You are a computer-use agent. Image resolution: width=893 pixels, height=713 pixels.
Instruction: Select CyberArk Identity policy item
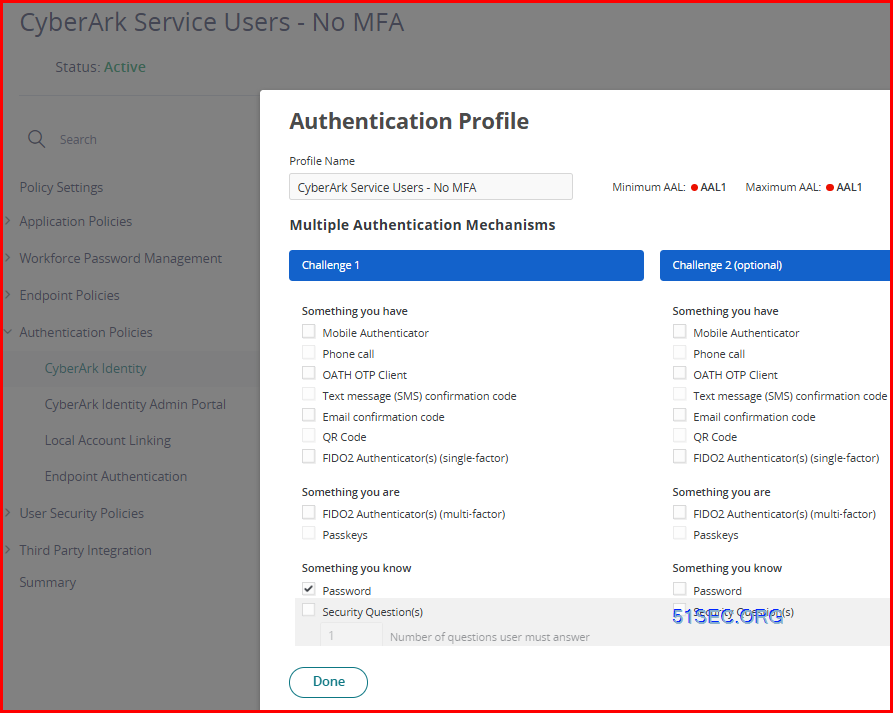[96, 368]
